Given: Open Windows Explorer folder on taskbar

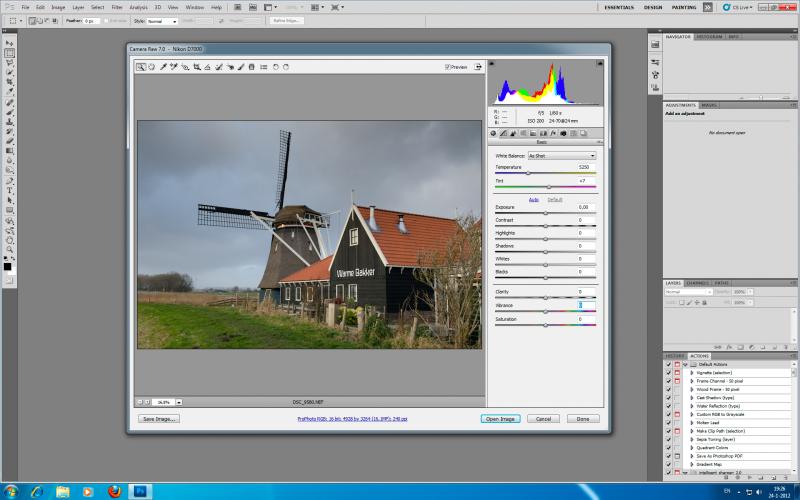Looking at the screenshot, I should point(63,491).
